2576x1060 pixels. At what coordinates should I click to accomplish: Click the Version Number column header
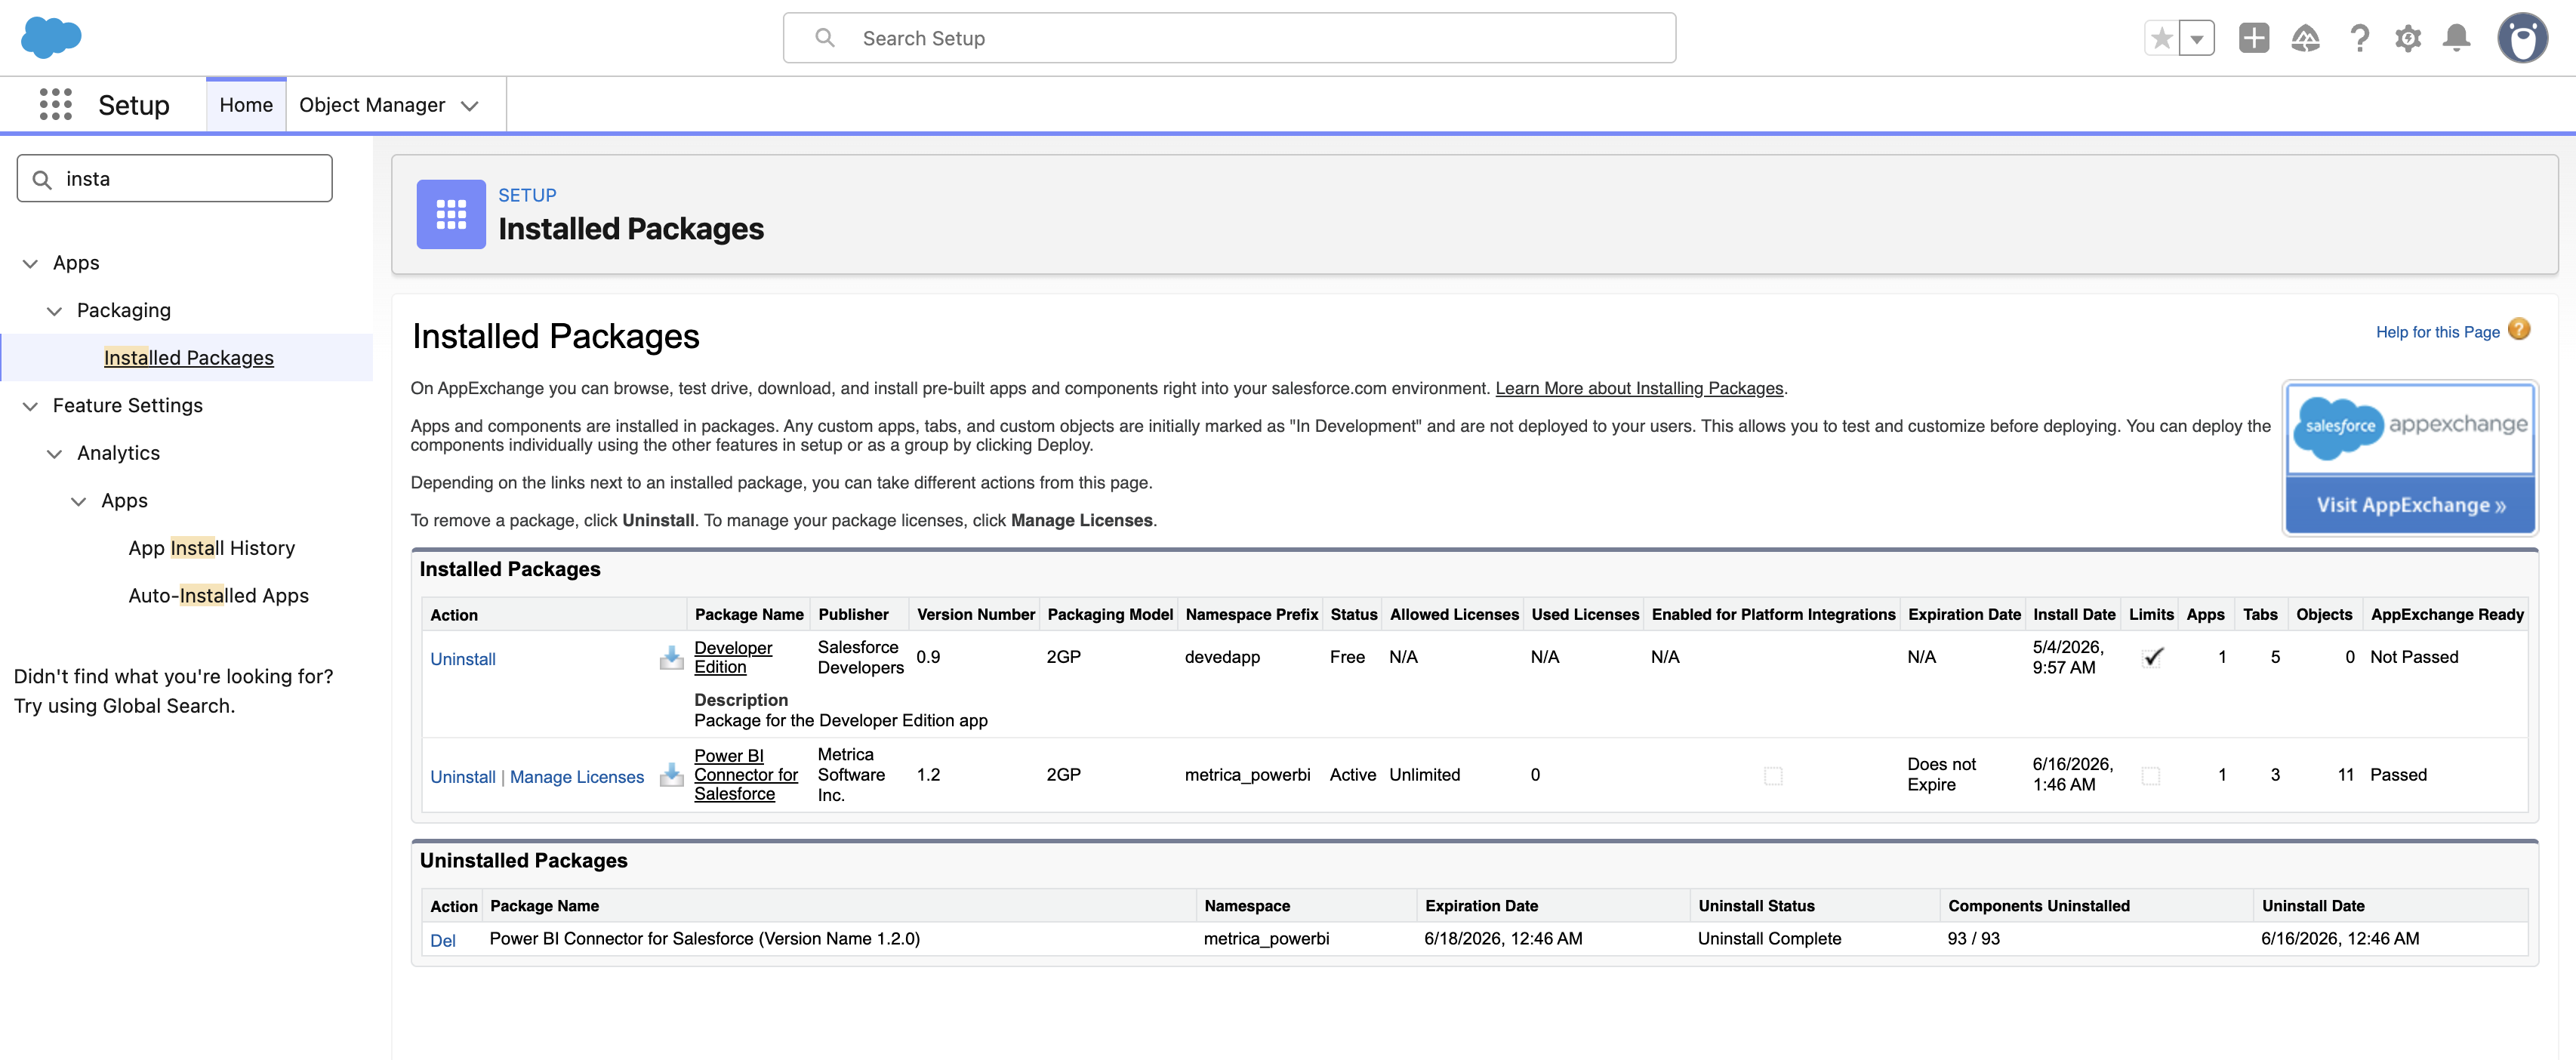(x=975, y=615)
